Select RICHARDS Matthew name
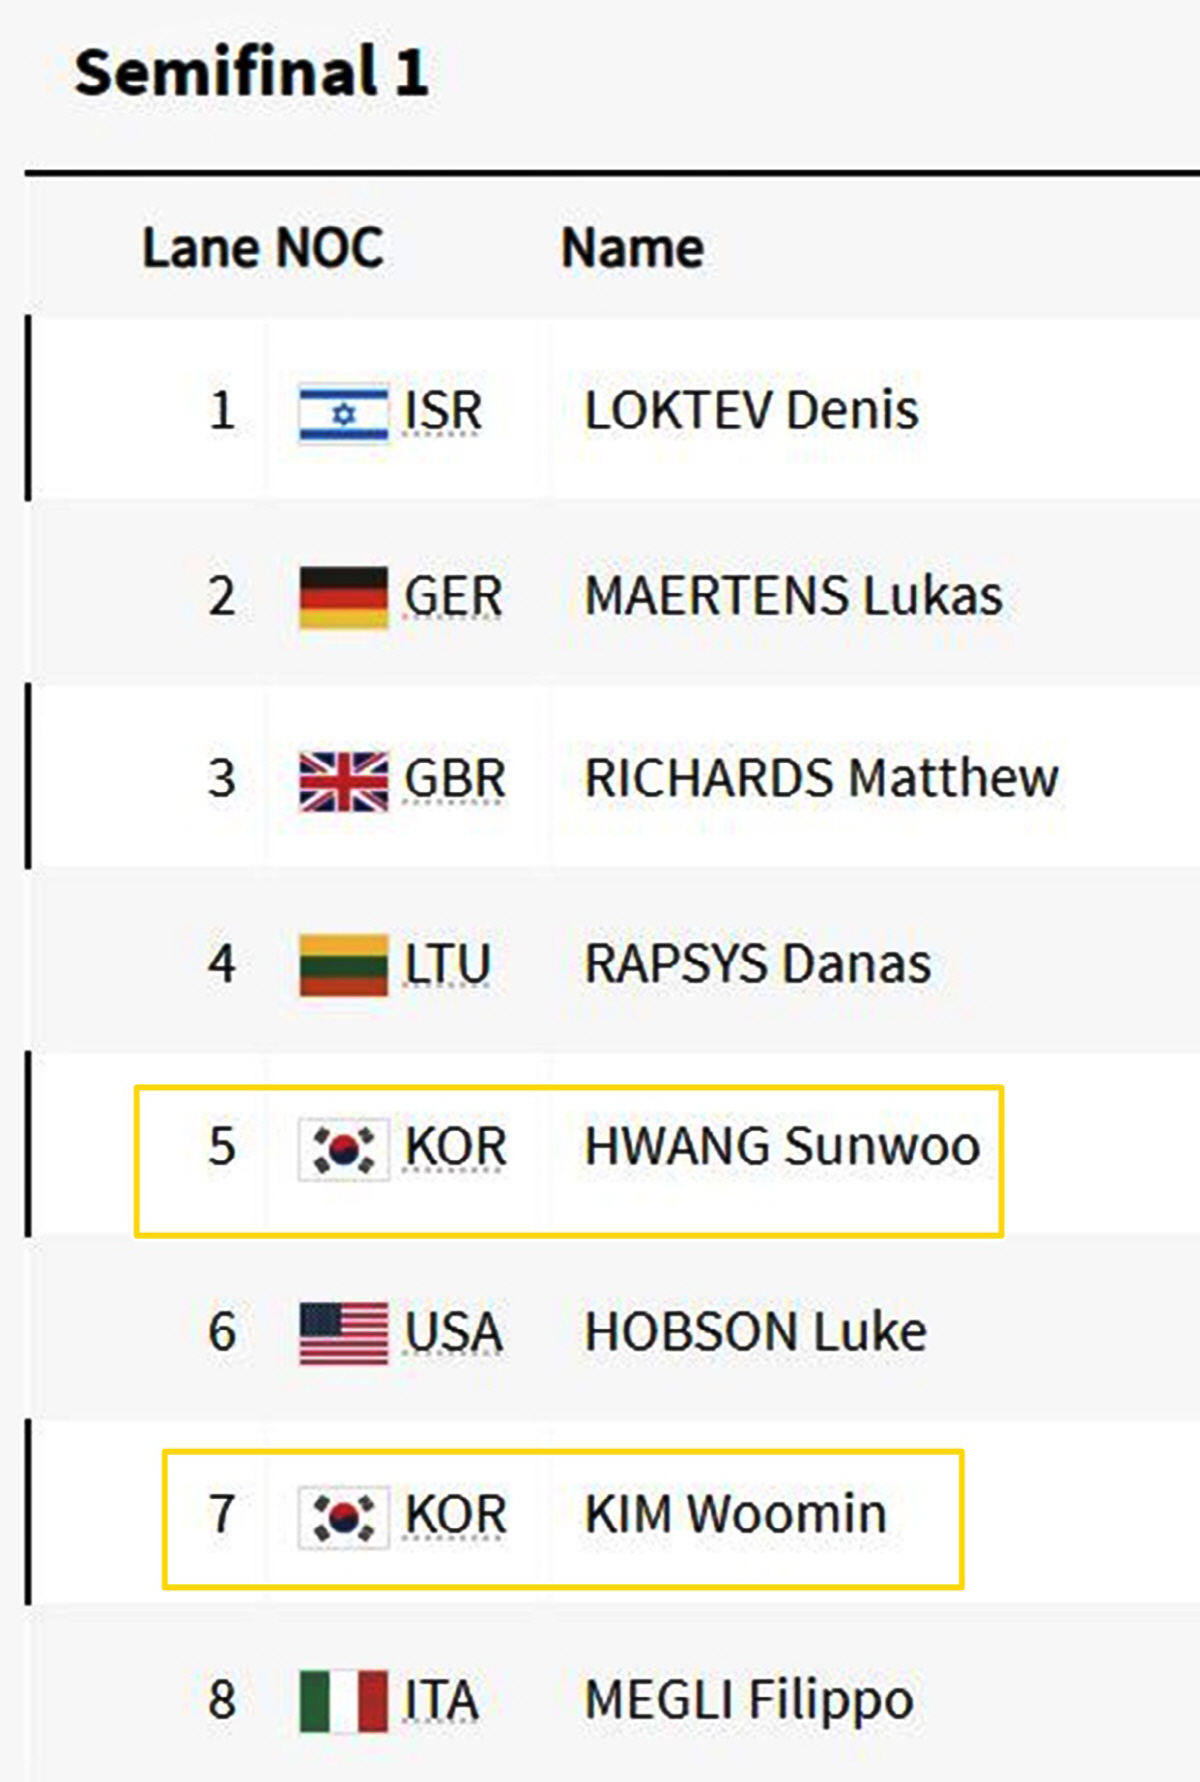Viewport: 1200px width, 1782px height. 821,779
